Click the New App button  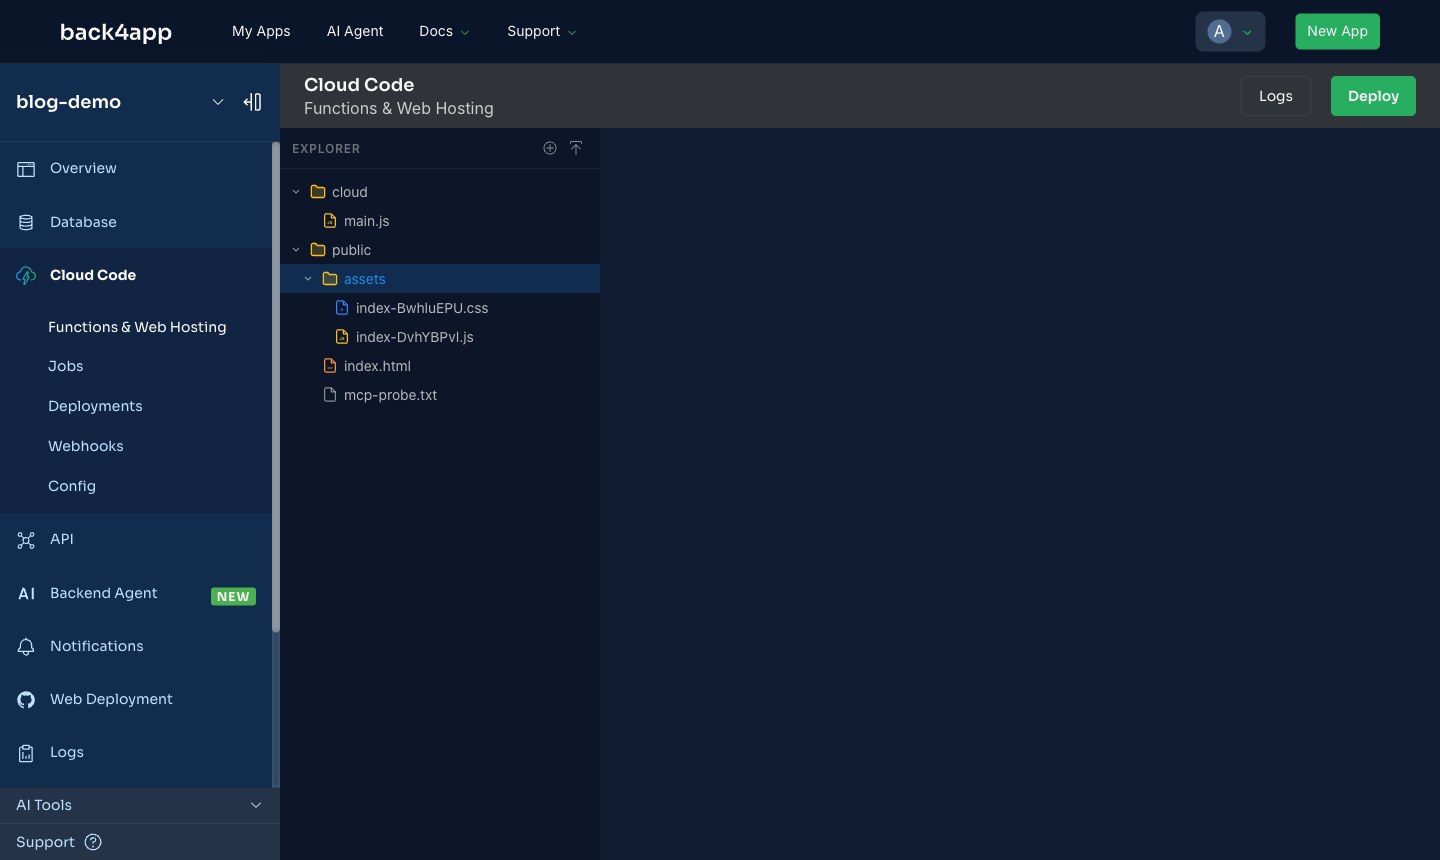click(x=1337, y=31)
